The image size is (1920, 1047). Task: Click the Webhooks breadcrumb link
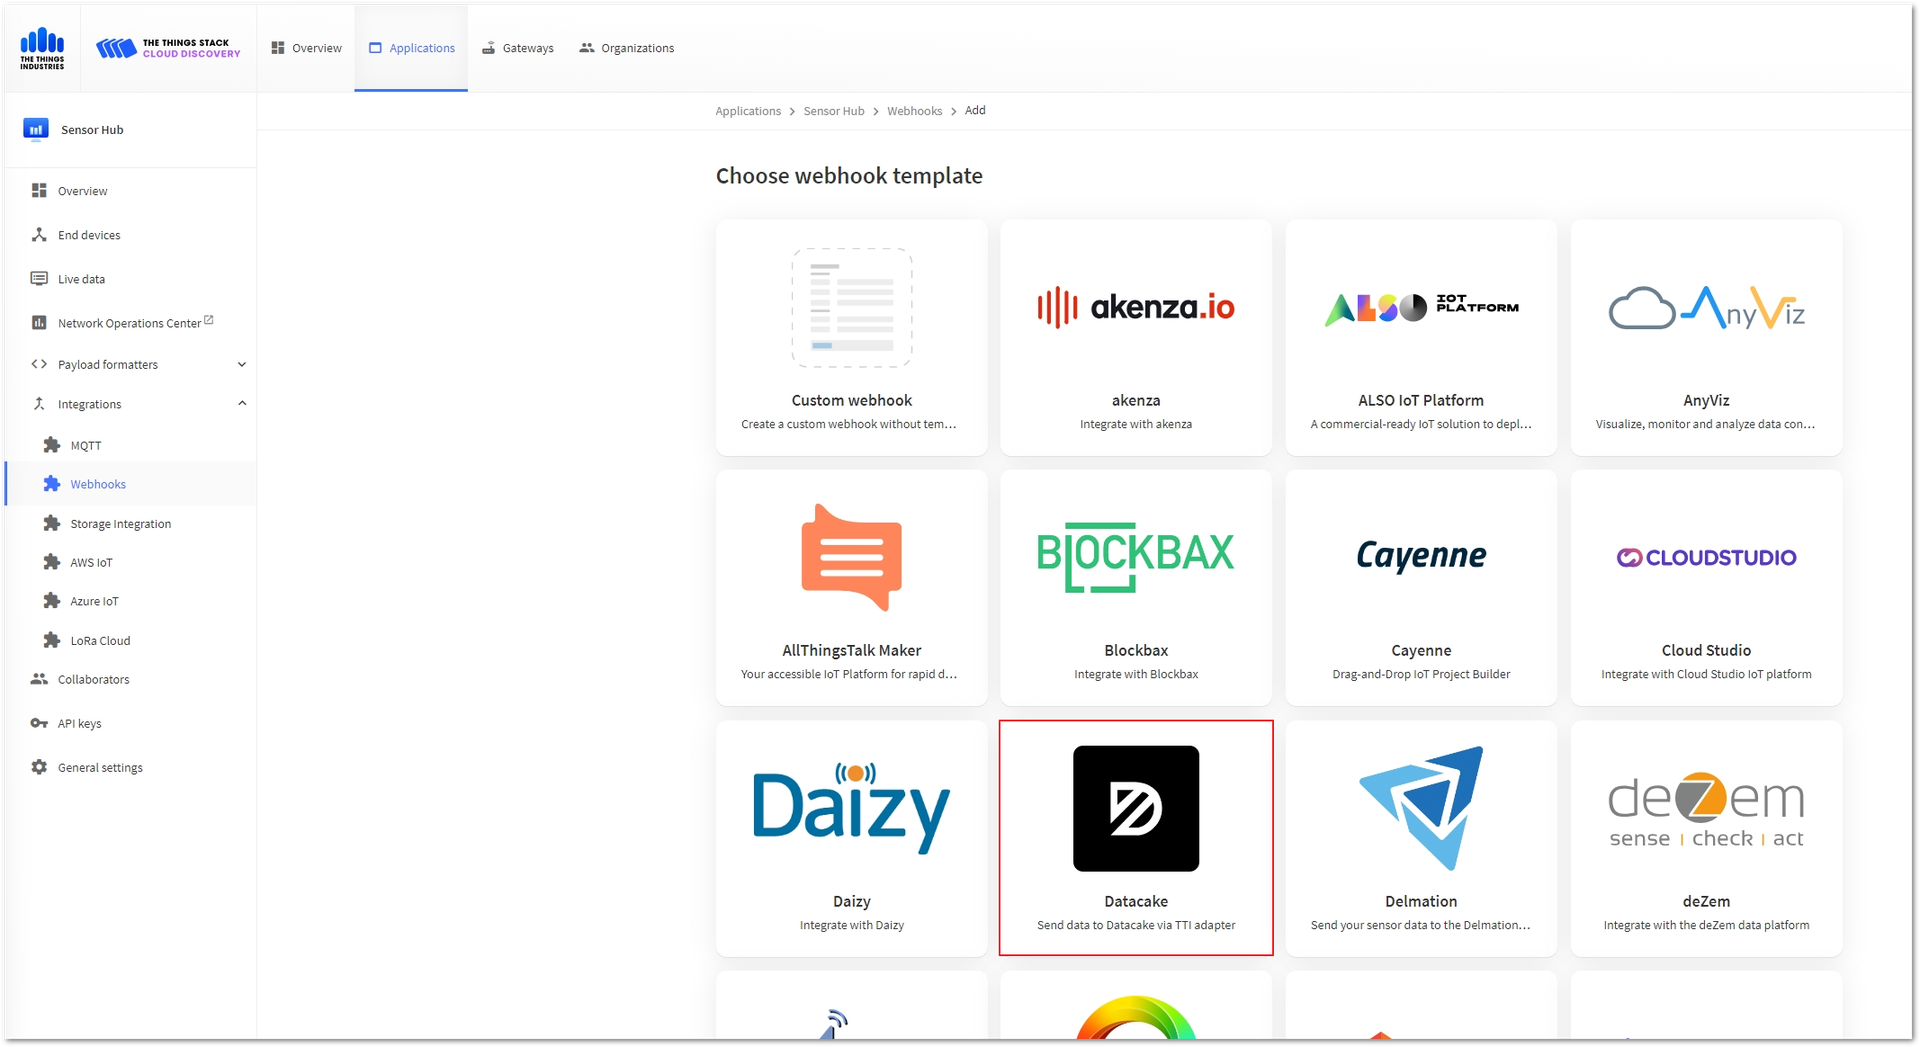coord(914,111)
